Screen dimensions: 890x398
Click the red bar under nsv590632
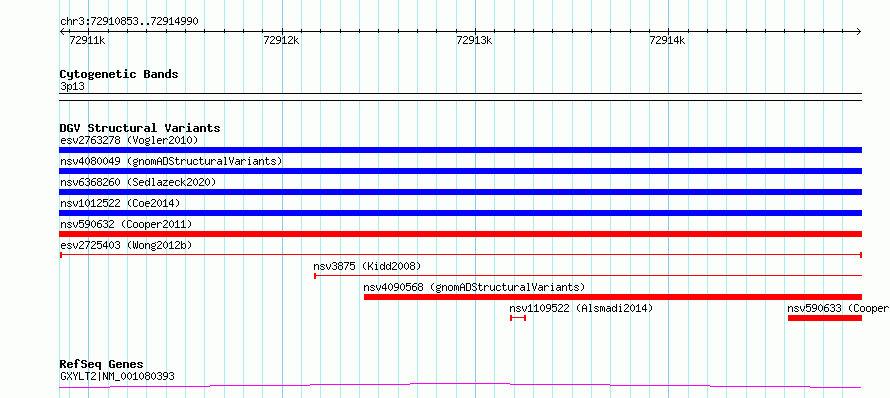(460, 234)
